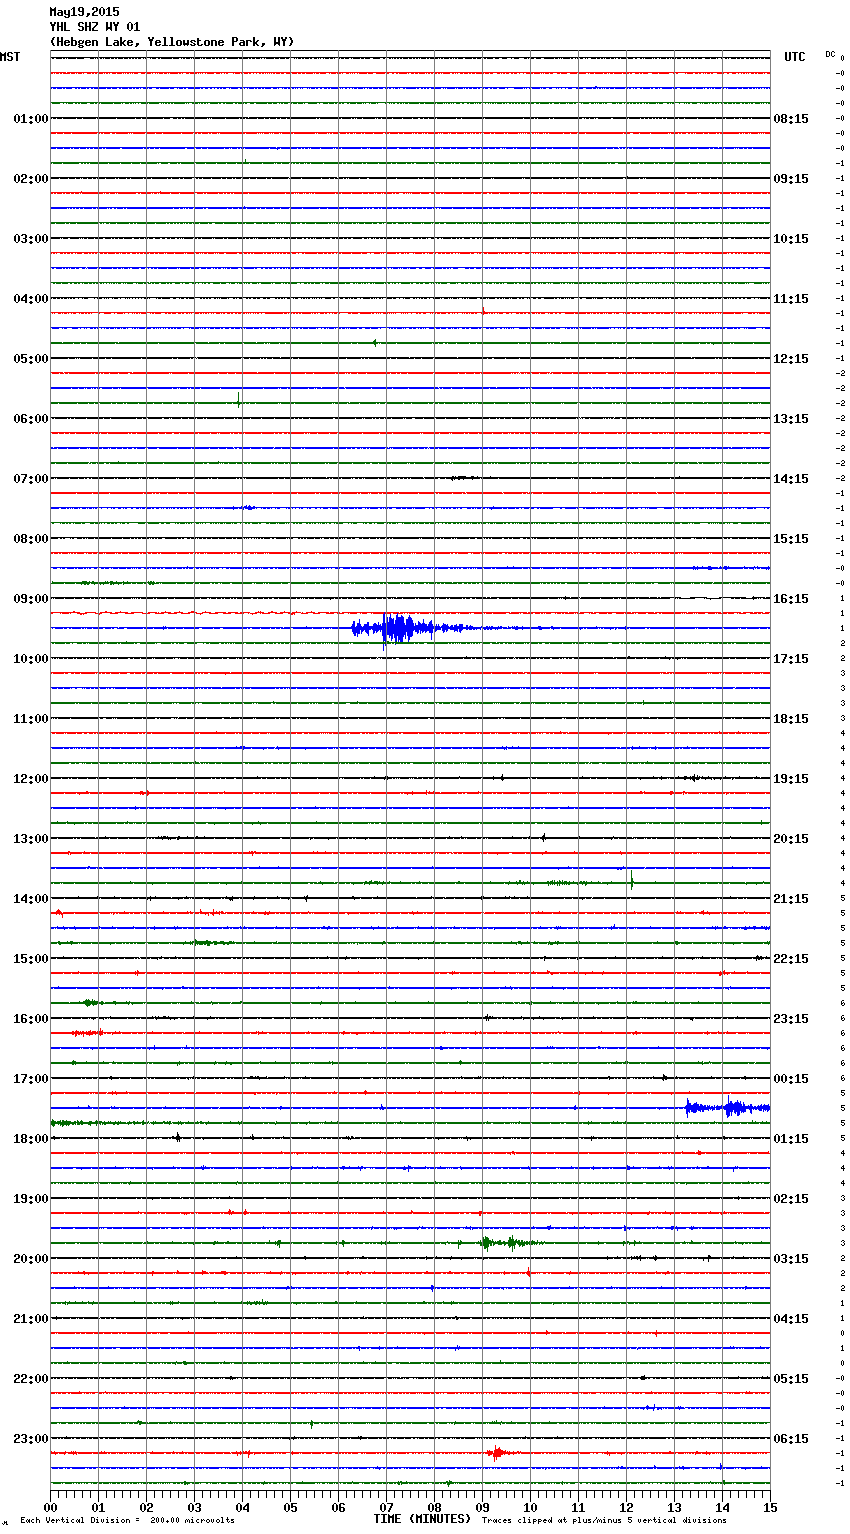Click the 02:15 UTC time label

click(791, 1199)
